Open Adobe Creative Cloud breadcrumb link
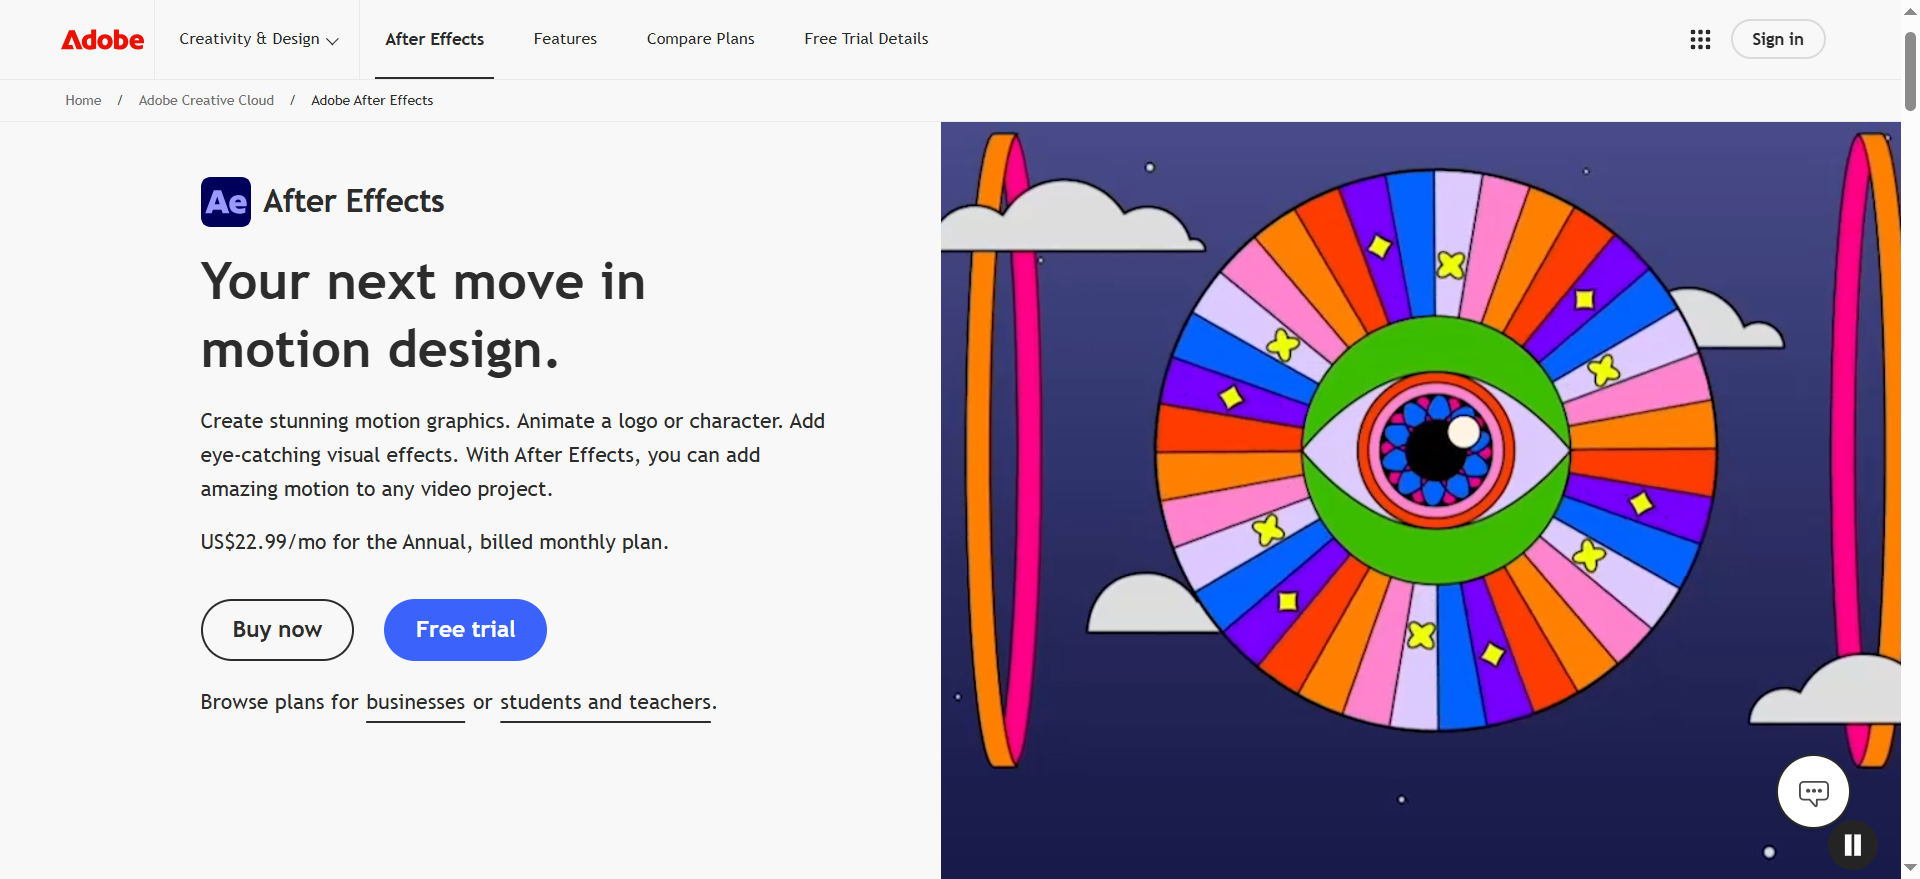Screen dimensions: 1920x879 [x=206, y=101]
